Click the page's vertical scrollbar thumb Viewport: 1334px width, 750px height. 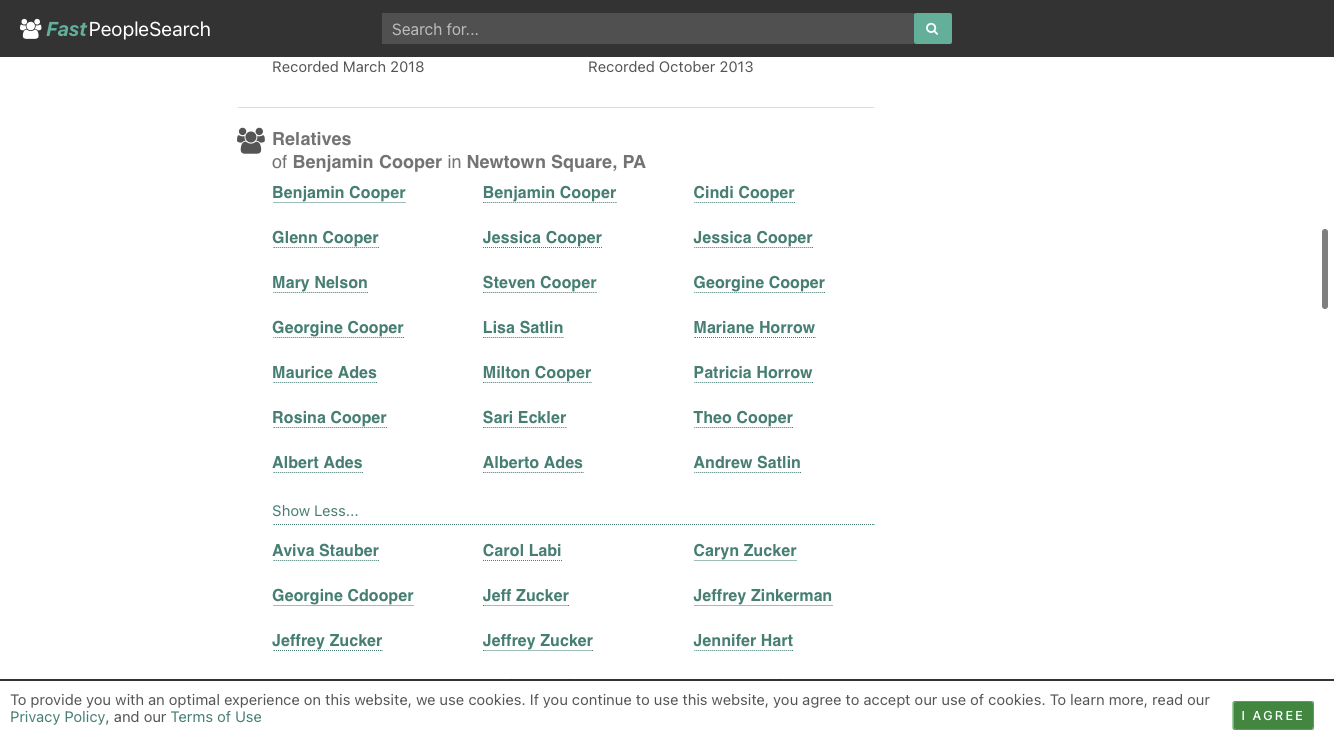click(1325, 269)
